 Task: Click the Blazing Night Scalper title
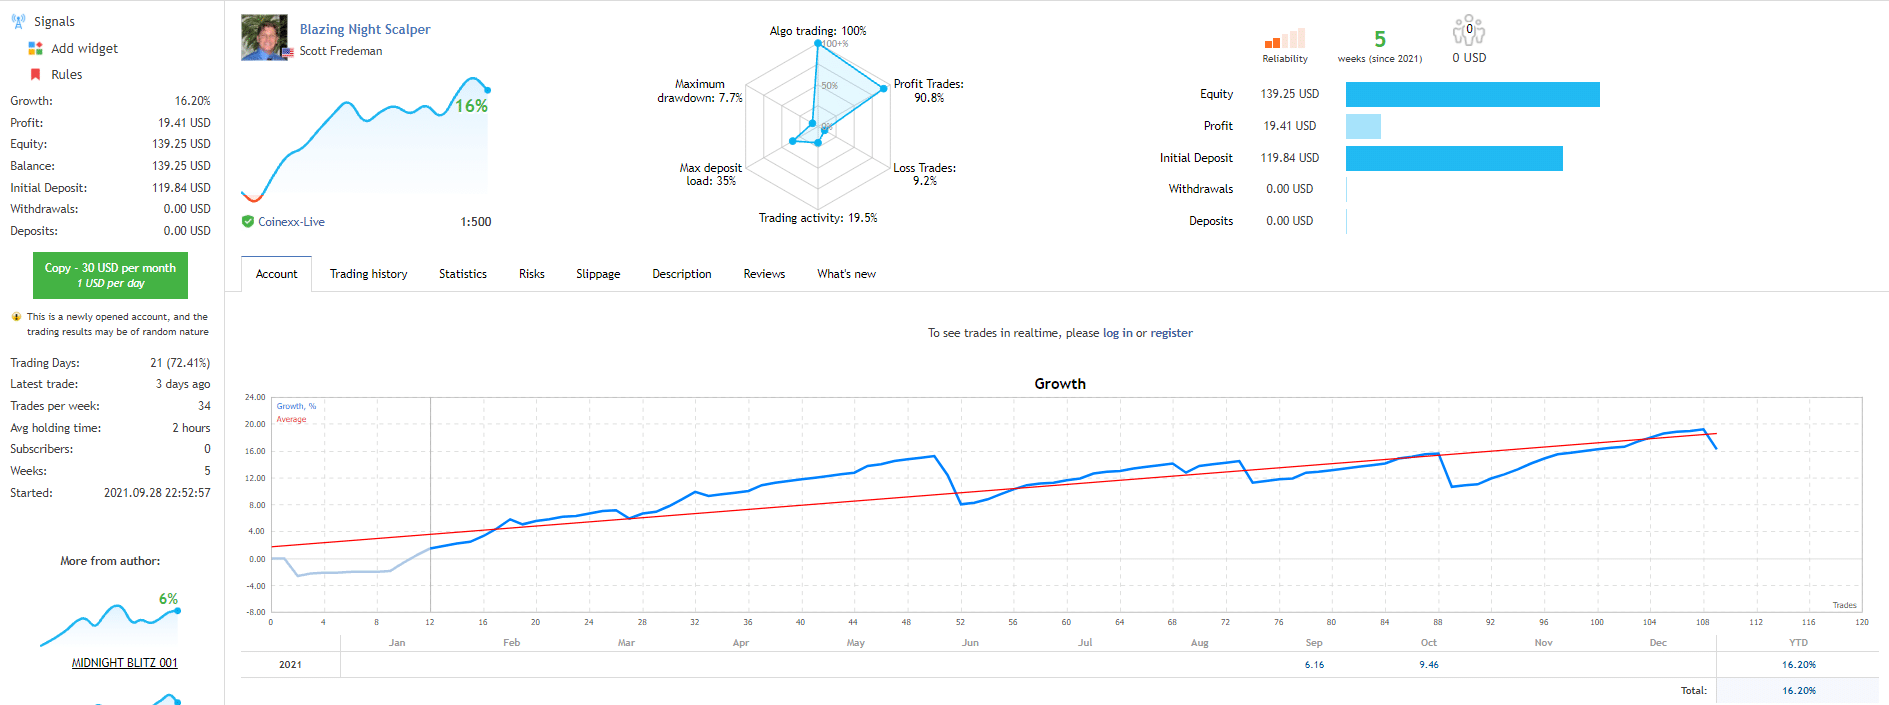(x=365, y=29)
